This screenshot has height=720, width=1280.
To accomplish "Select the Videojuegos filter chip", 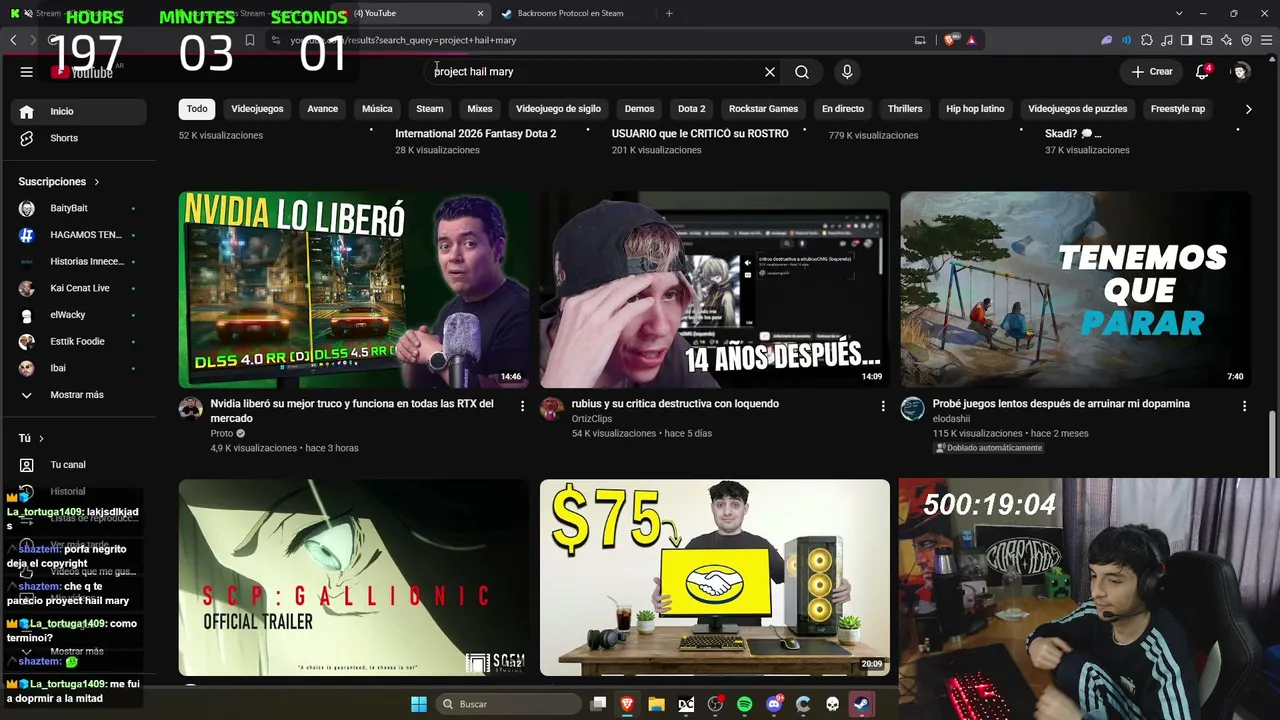I will click(x=257, y=109).
